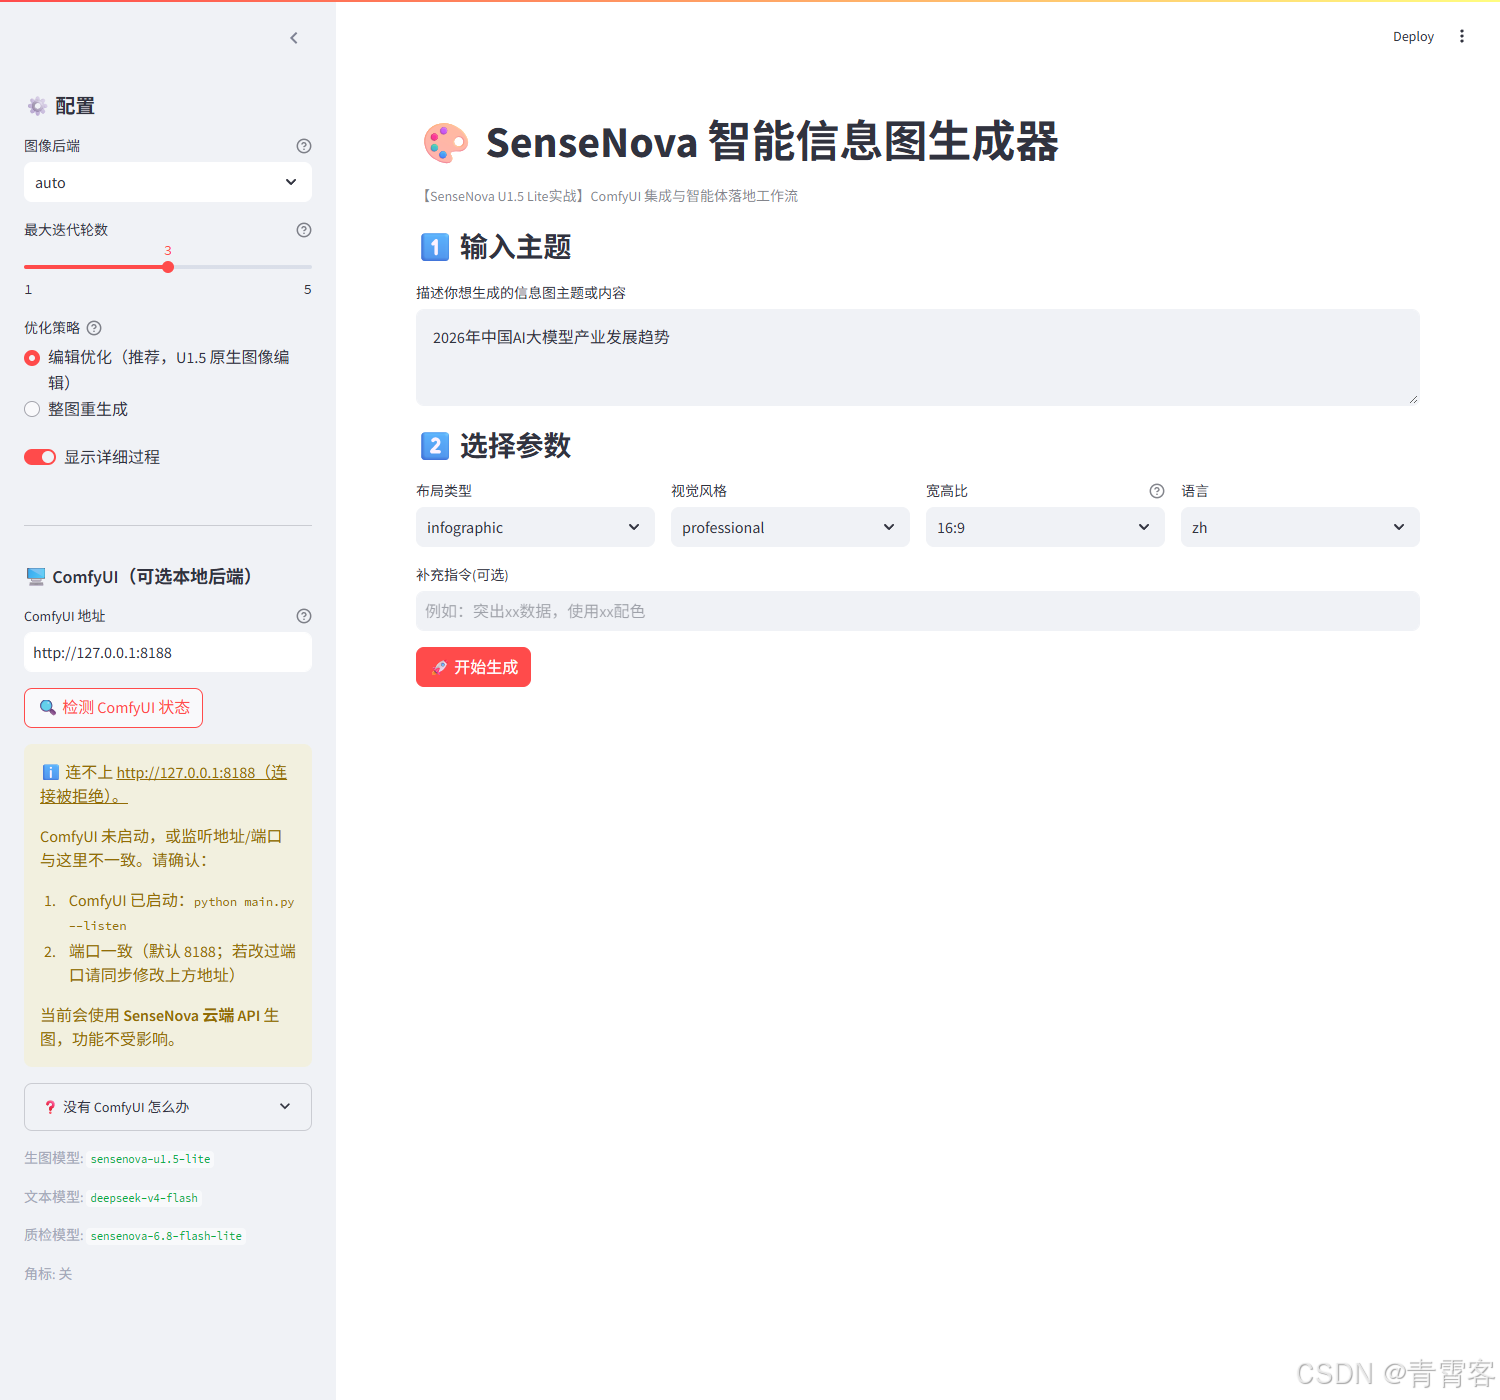Click the 最大迭代轮数 slider handle

click(168, 267)
